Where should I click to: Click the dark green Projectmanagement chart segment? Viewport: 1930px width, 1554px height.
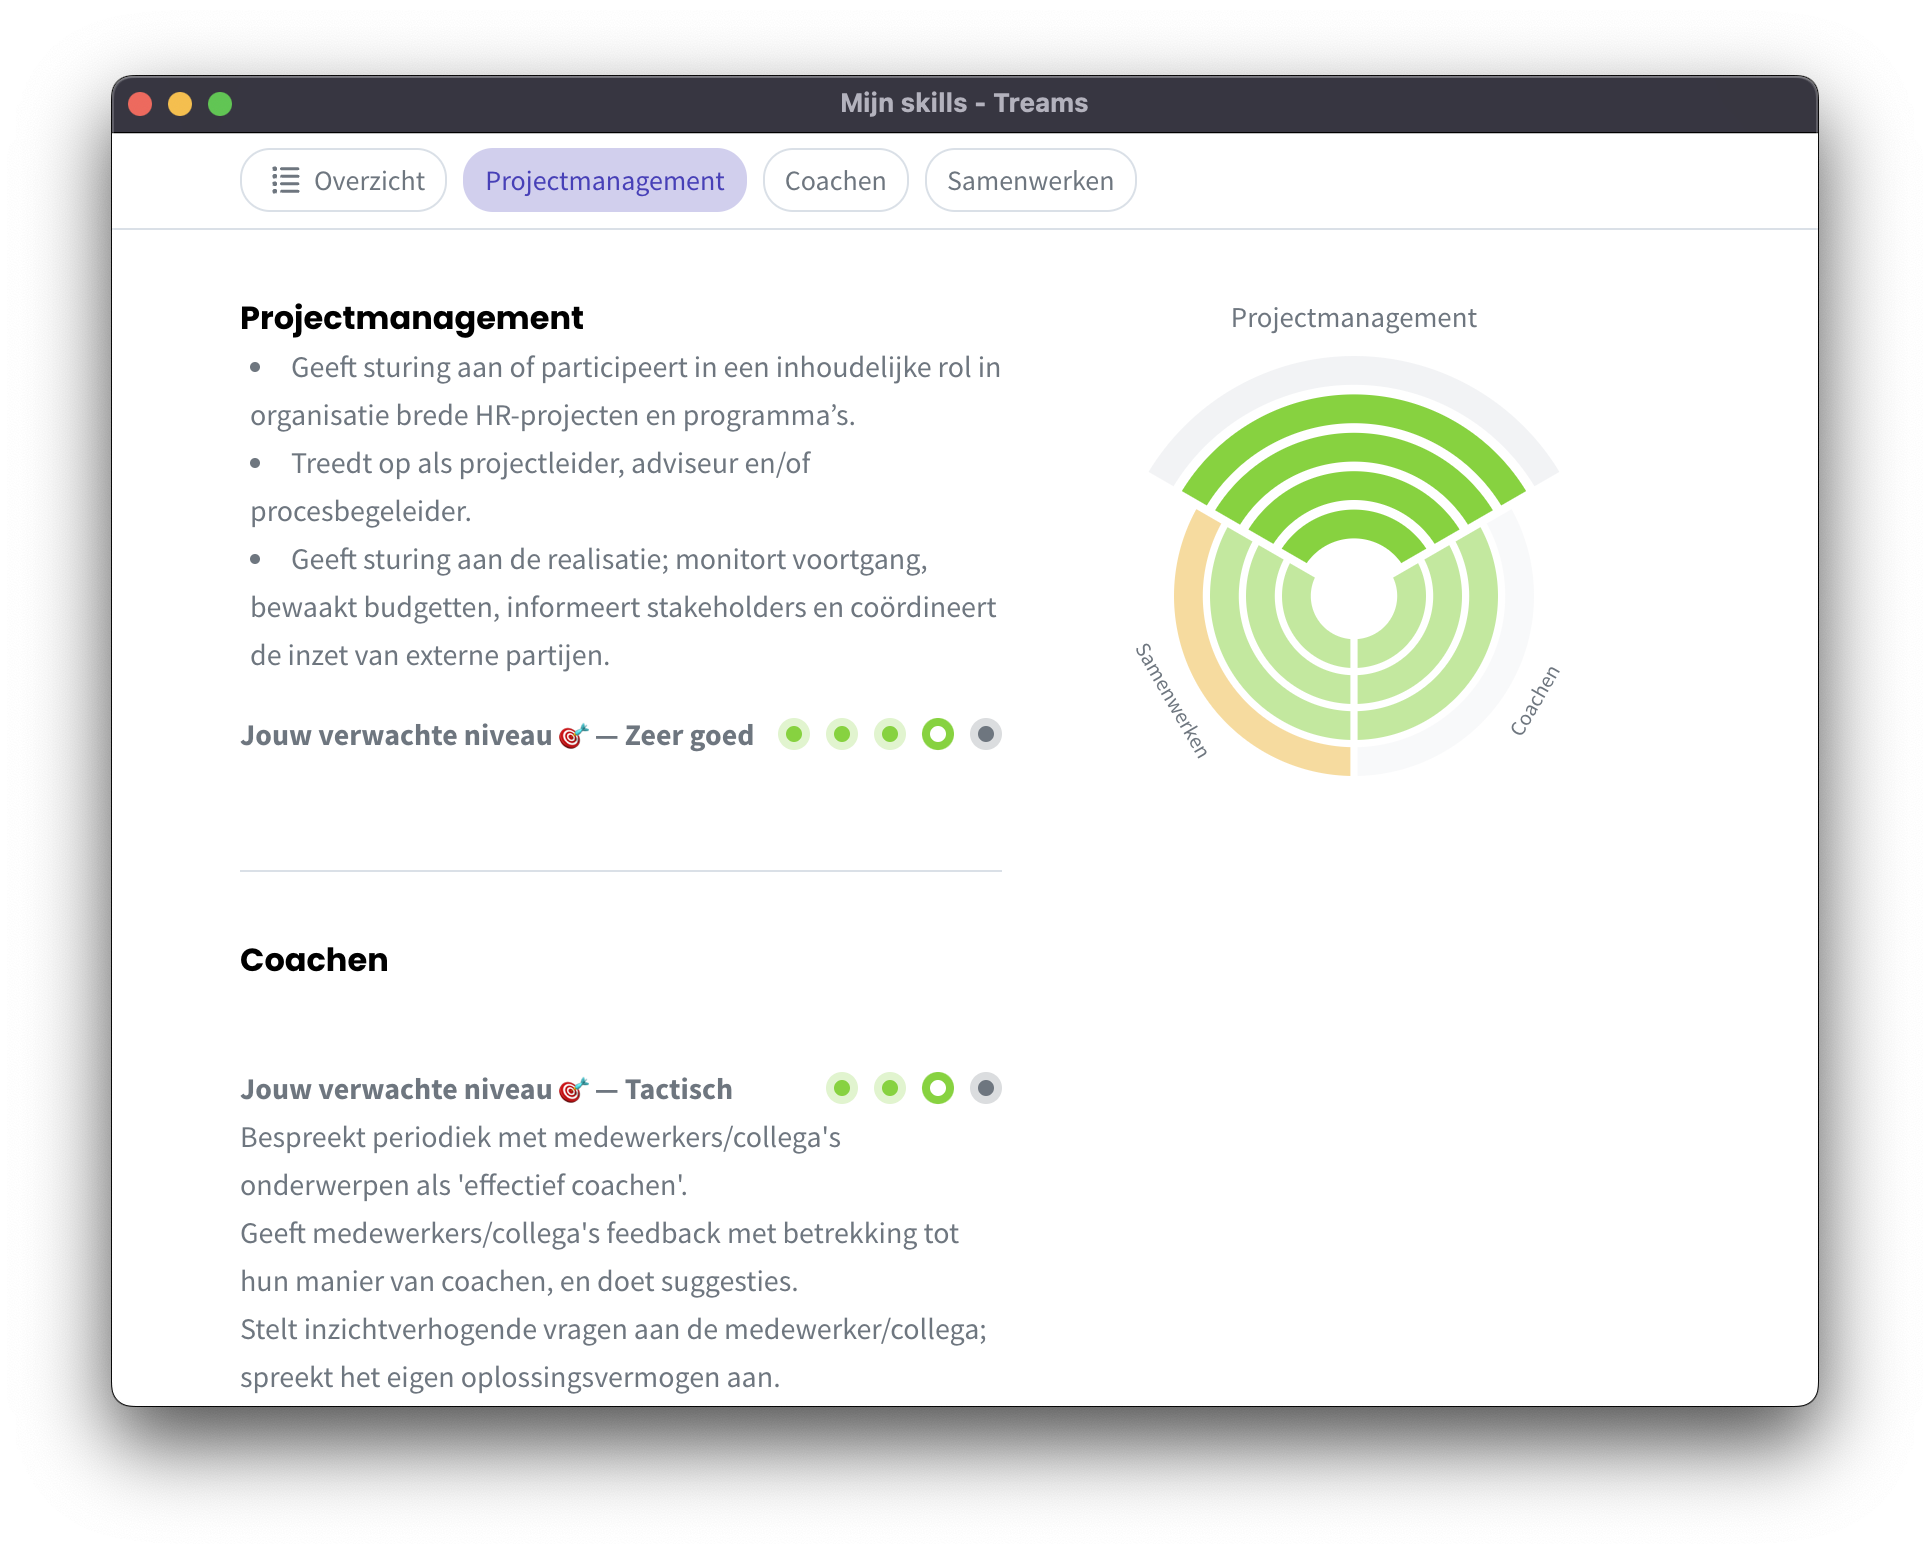(1354, 417)
